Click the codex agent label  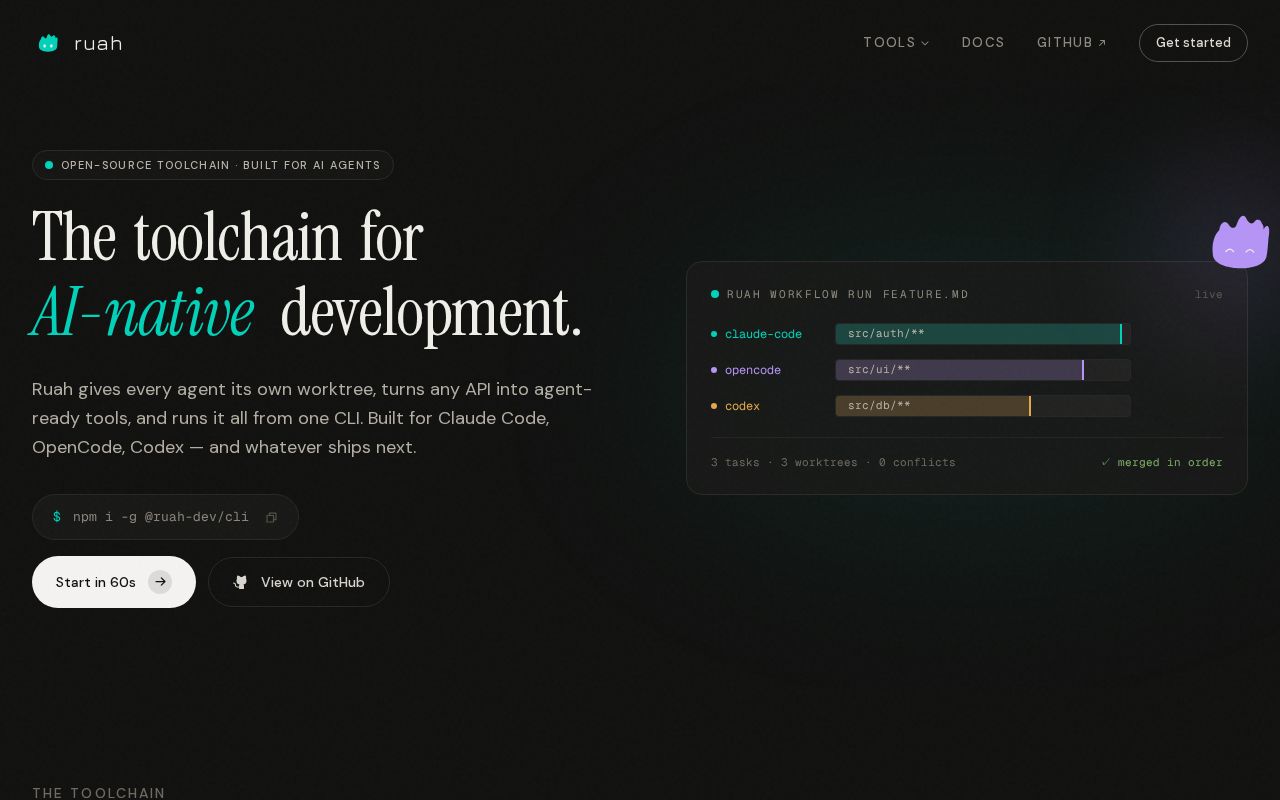coord(742,406)
